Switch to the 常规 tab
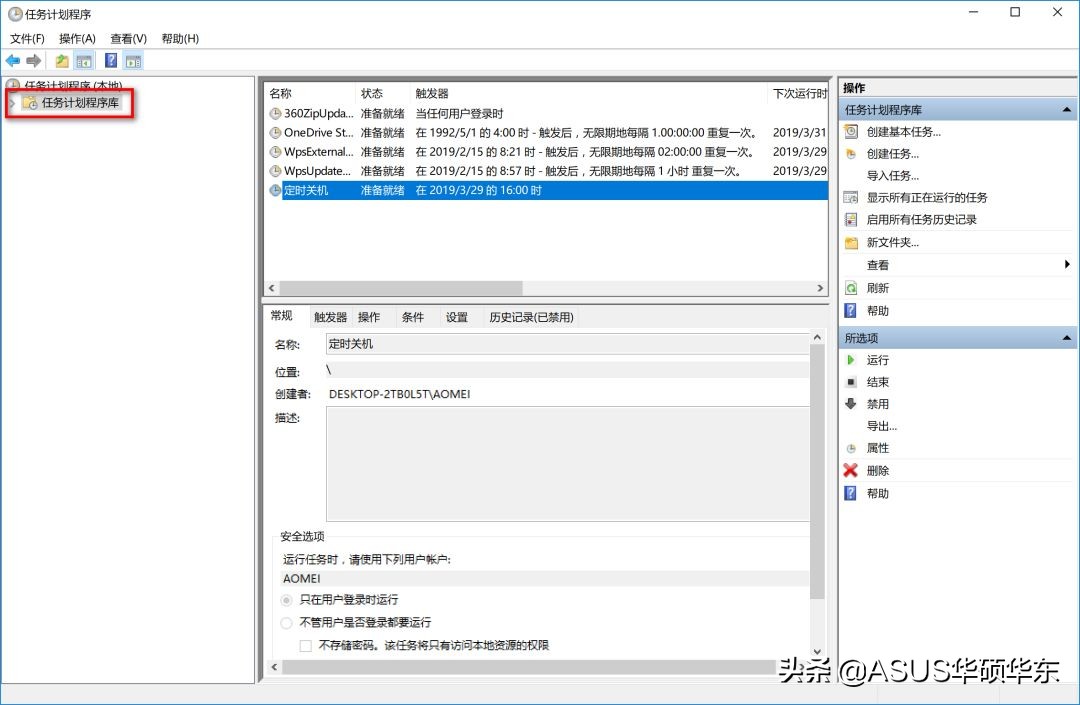The image size is (1080, 705). (282, 316)
